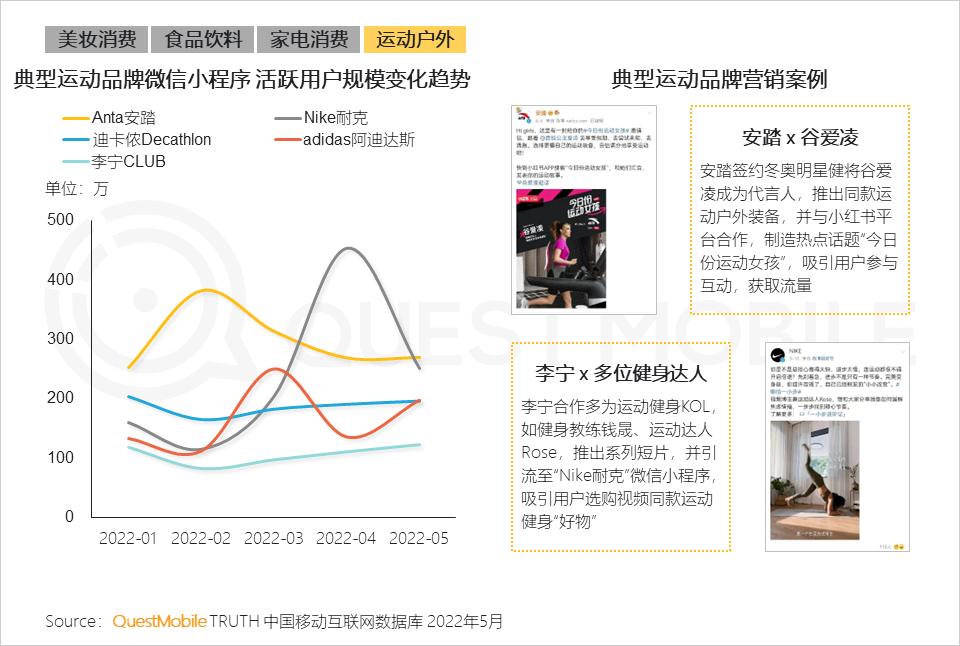Click the Nike耐克 legend label

coord(336,118)
